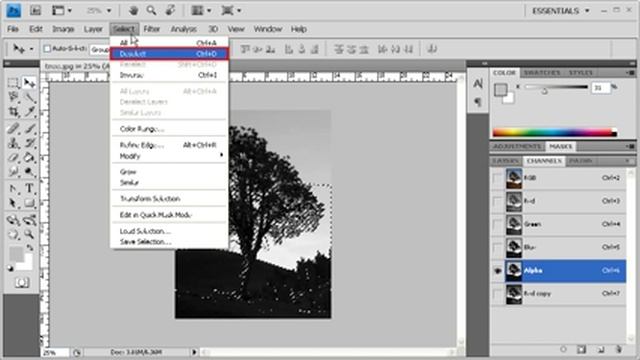Select the Eraser tool
The image size is (640, 360).
click(x=13, y=157)
